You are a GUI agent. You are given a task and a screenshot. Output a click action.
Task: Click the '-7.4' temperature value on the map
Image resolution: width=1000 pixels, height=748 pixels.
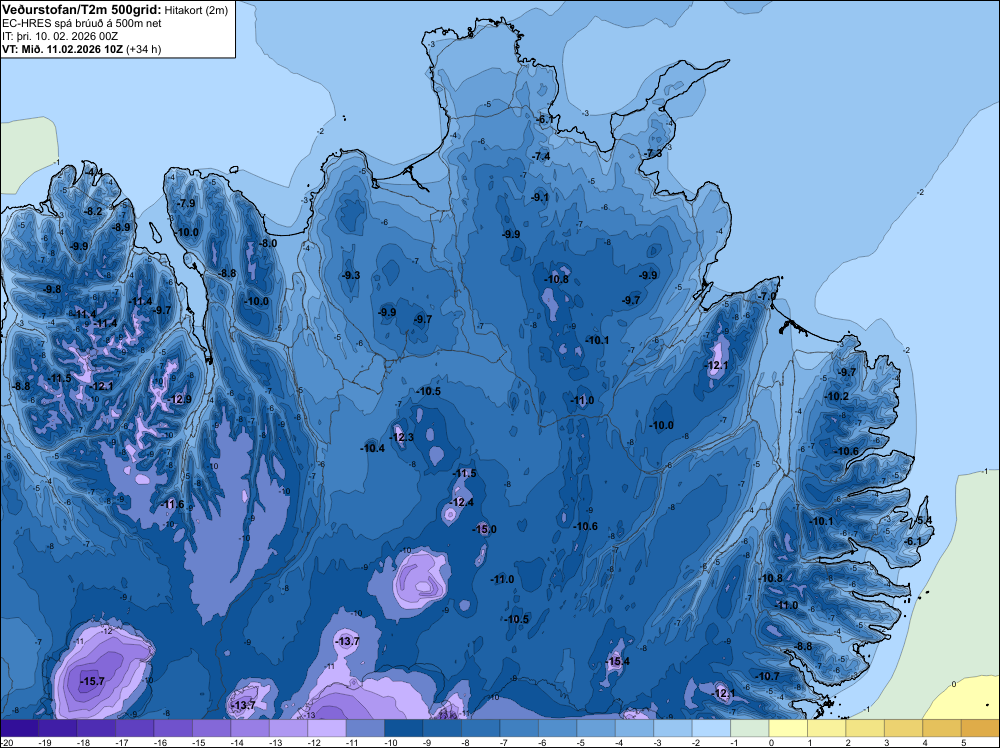(541, 156)
